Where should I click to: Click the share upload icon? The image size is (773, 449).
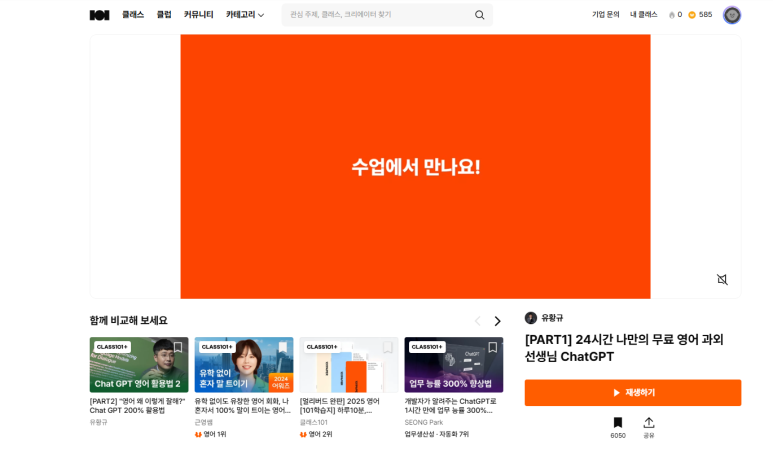click(x=648, y=423)
